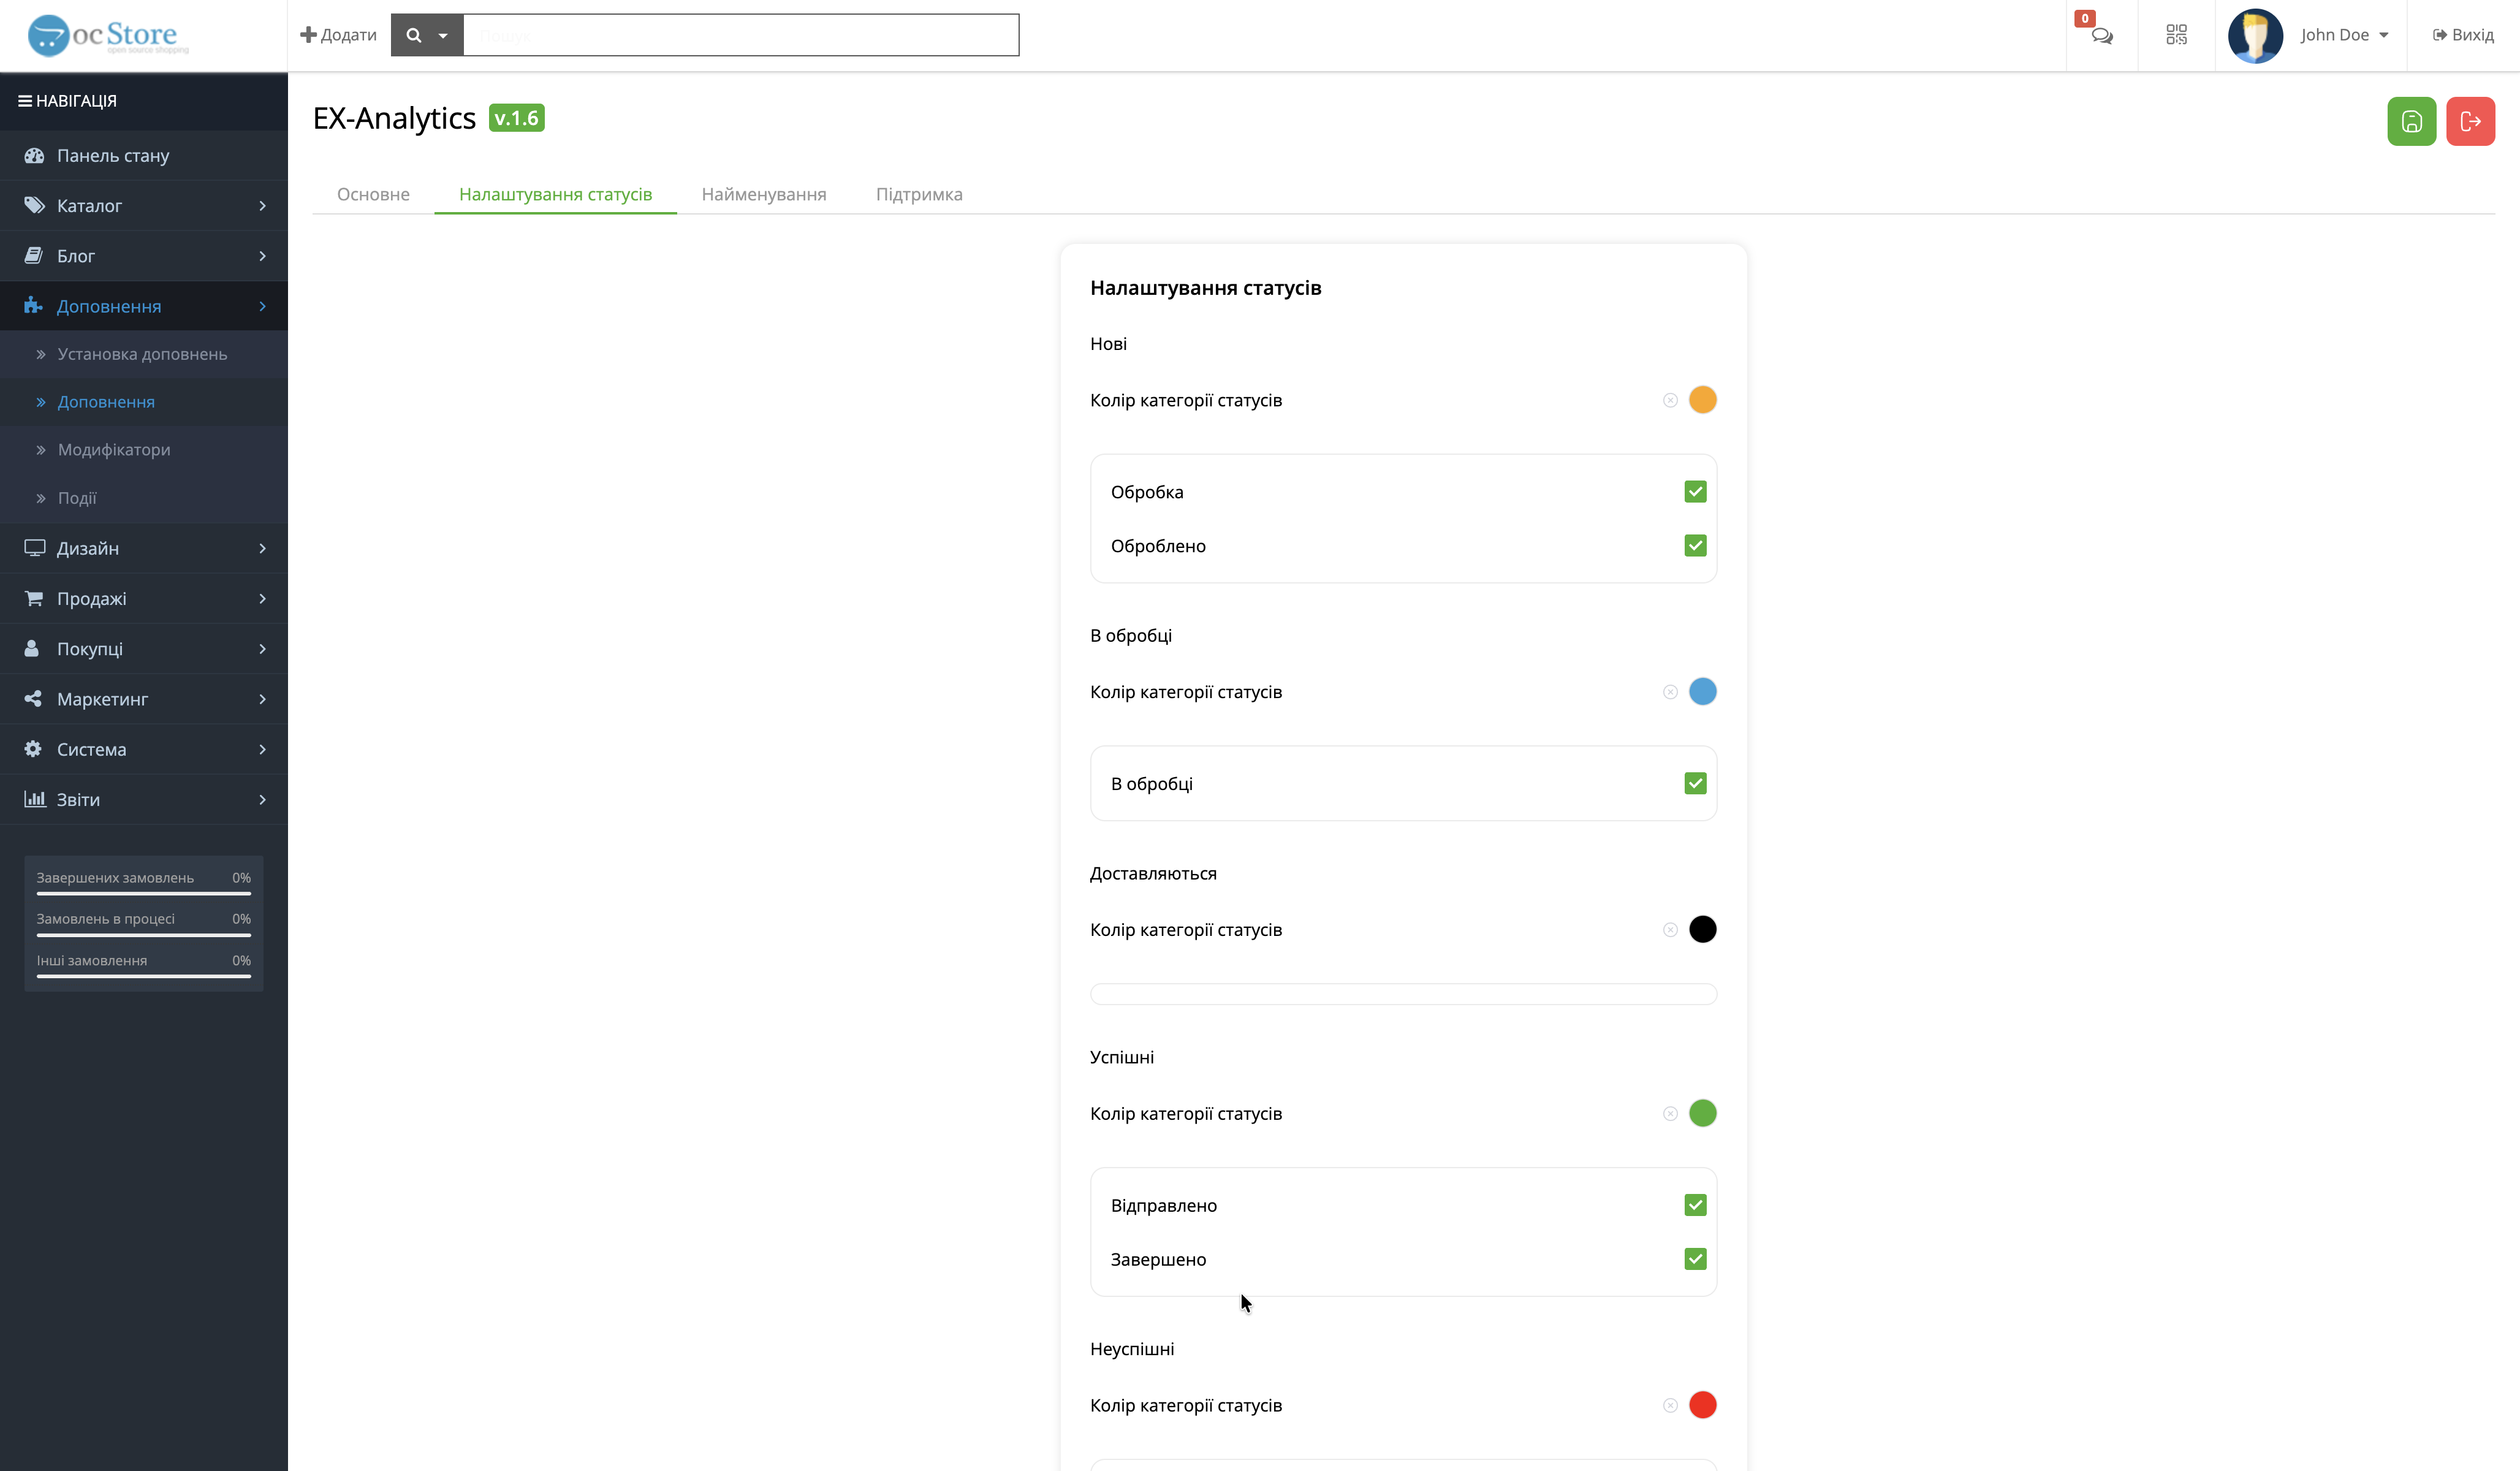Screen dimensions: 2520x1471
Task: Click the magnifier search icon button
Action: coord(413,35)
